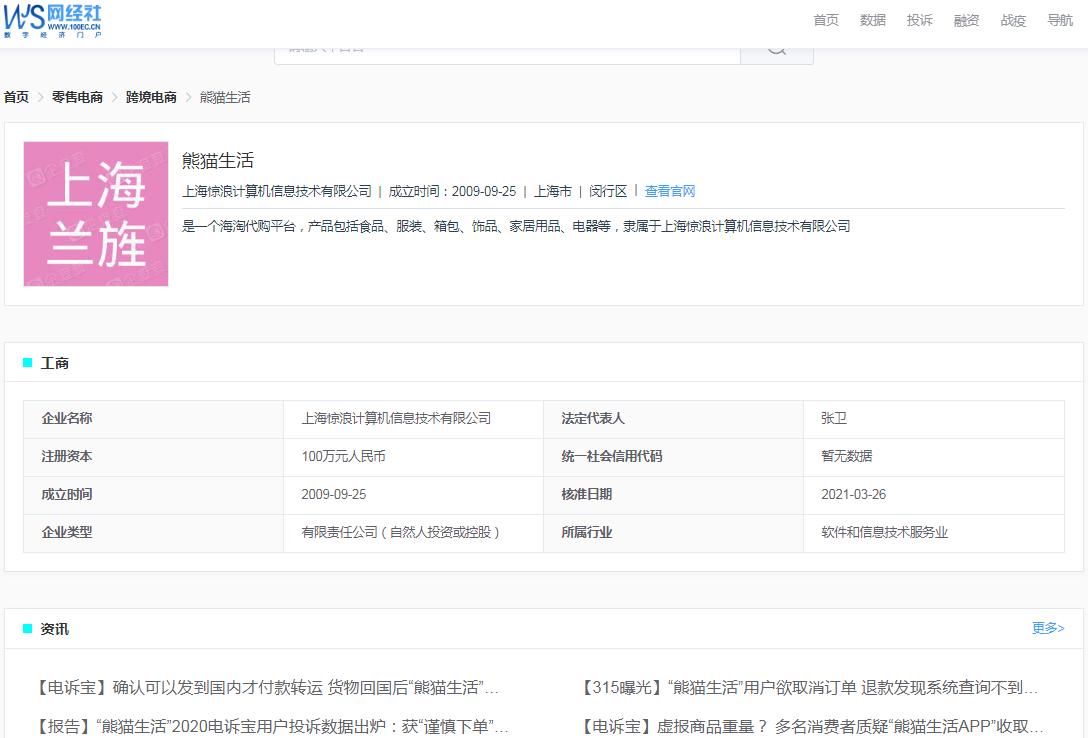Select 首页 in the top navigation
Screen dimensions: 1088x738
coord(824,19)
